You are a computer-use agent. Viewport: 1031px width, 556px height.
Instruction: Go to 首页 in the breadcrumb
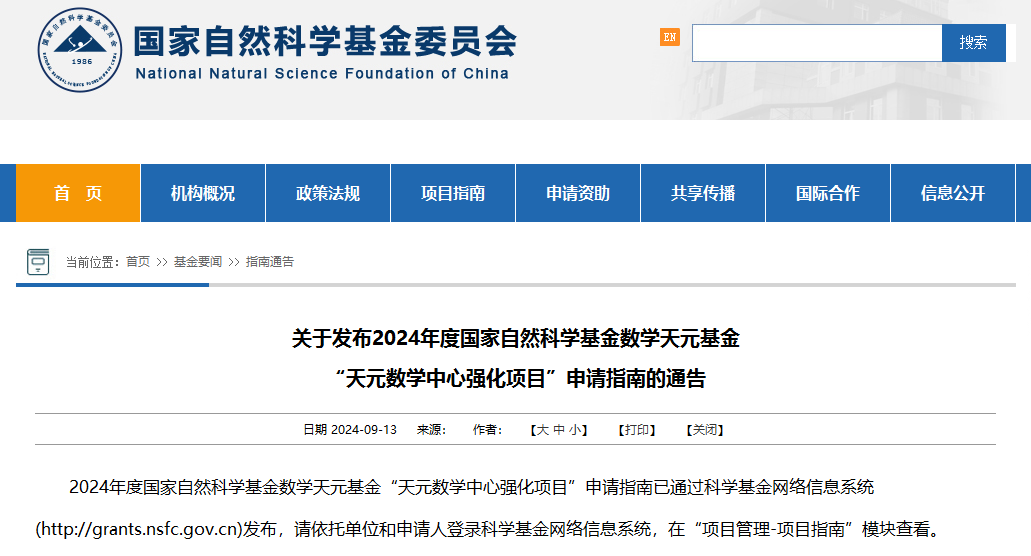coord(138,262)
